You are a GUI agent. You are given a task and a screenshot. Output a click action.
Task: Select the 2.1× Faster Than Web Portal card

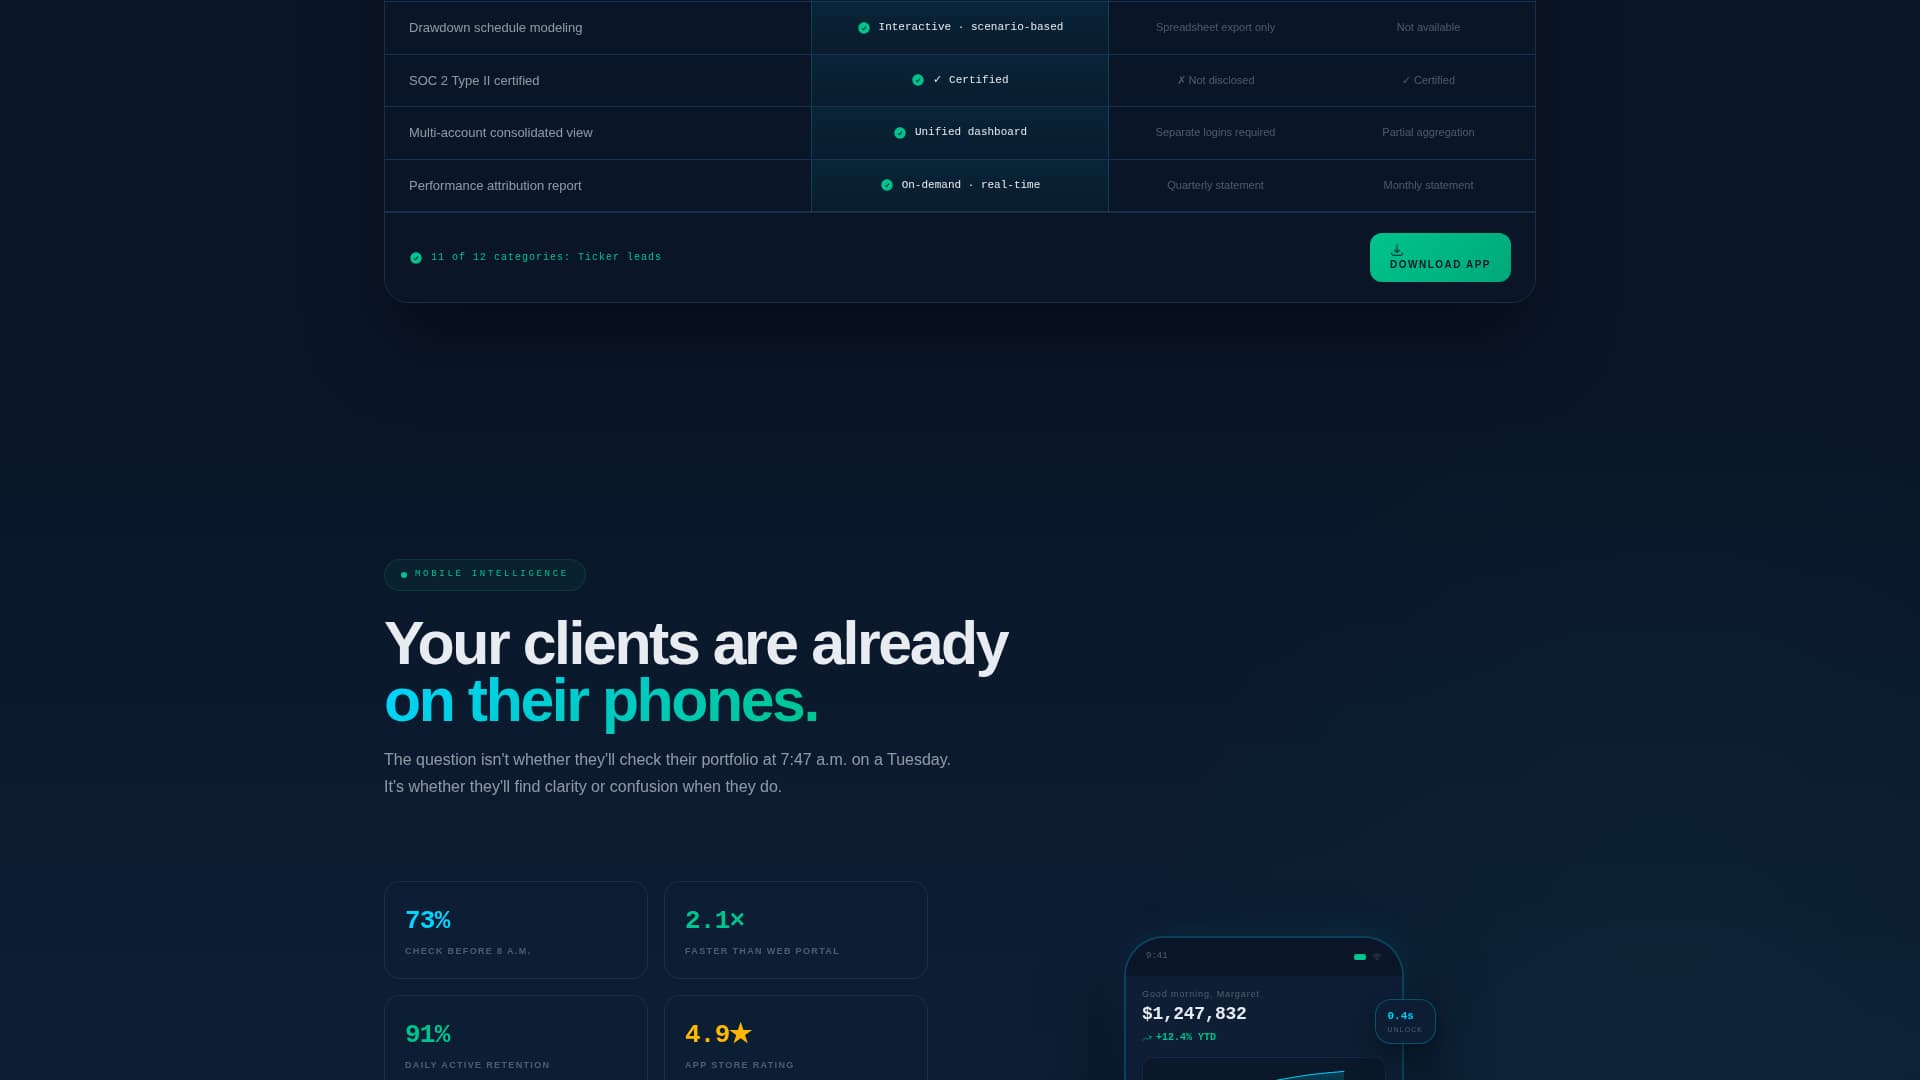pos(796,930)
